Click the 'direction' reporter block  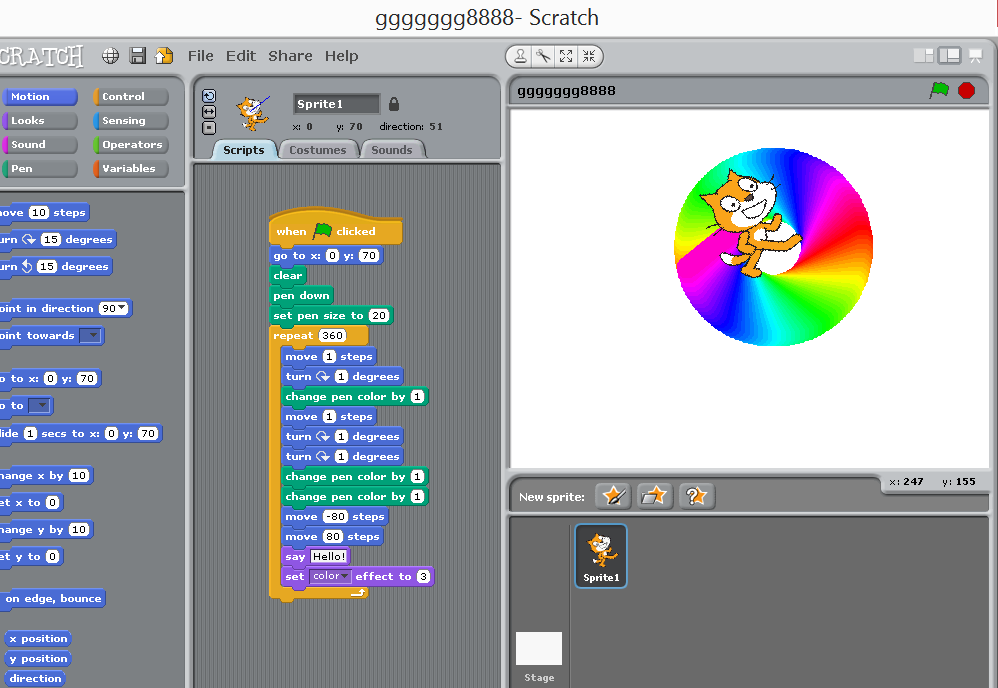tap(35, 678)
